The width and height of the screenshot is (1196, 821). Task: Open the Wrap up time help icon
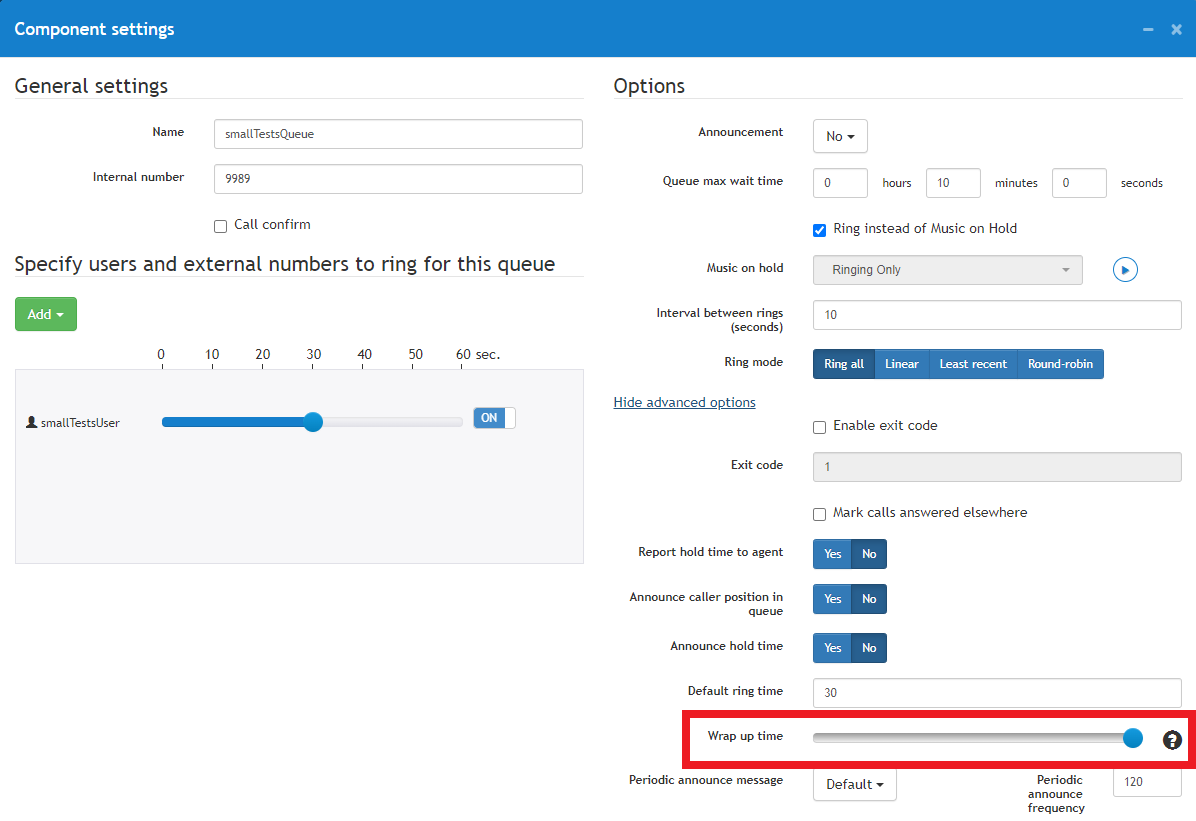pos(1172,739)
